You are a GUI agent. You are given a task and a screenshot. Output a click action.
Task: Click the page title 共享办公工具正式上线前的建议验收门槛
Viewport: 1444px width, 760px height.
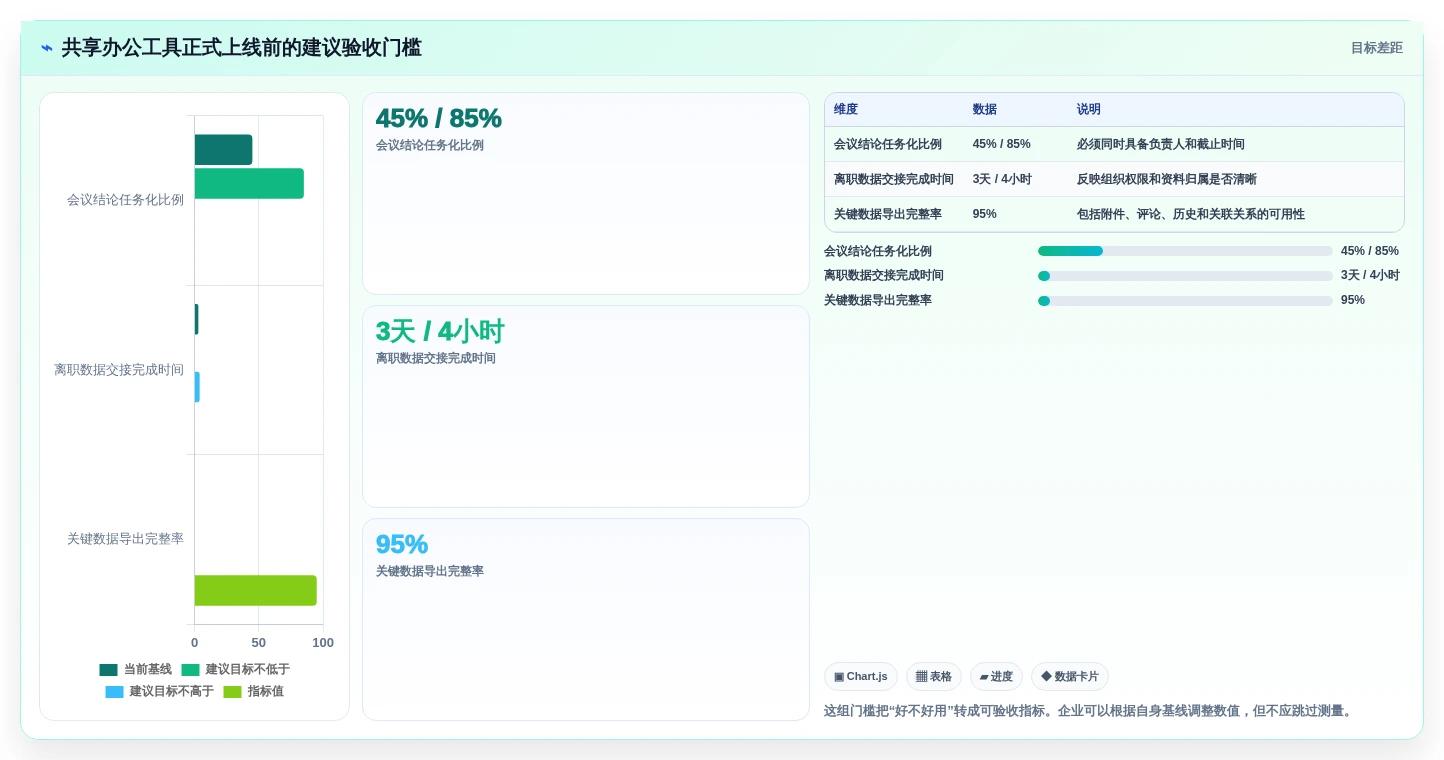242,48
